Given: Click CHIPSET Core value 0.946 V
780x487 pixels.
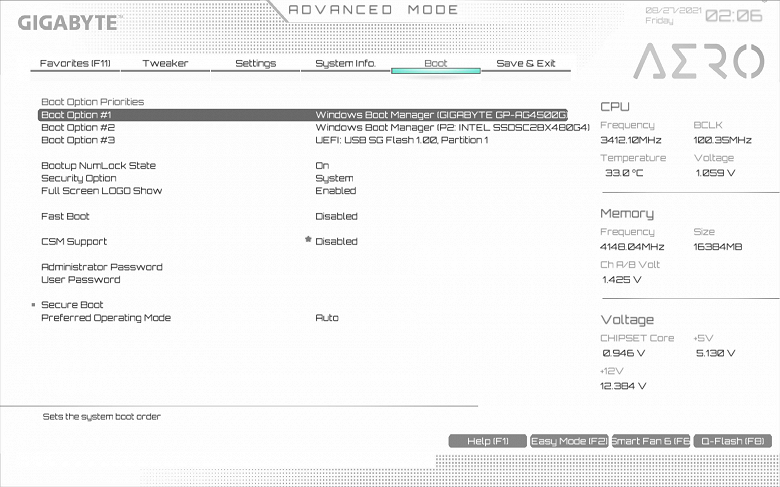Looking at the screenshot, I should click(x=623, y=353).
